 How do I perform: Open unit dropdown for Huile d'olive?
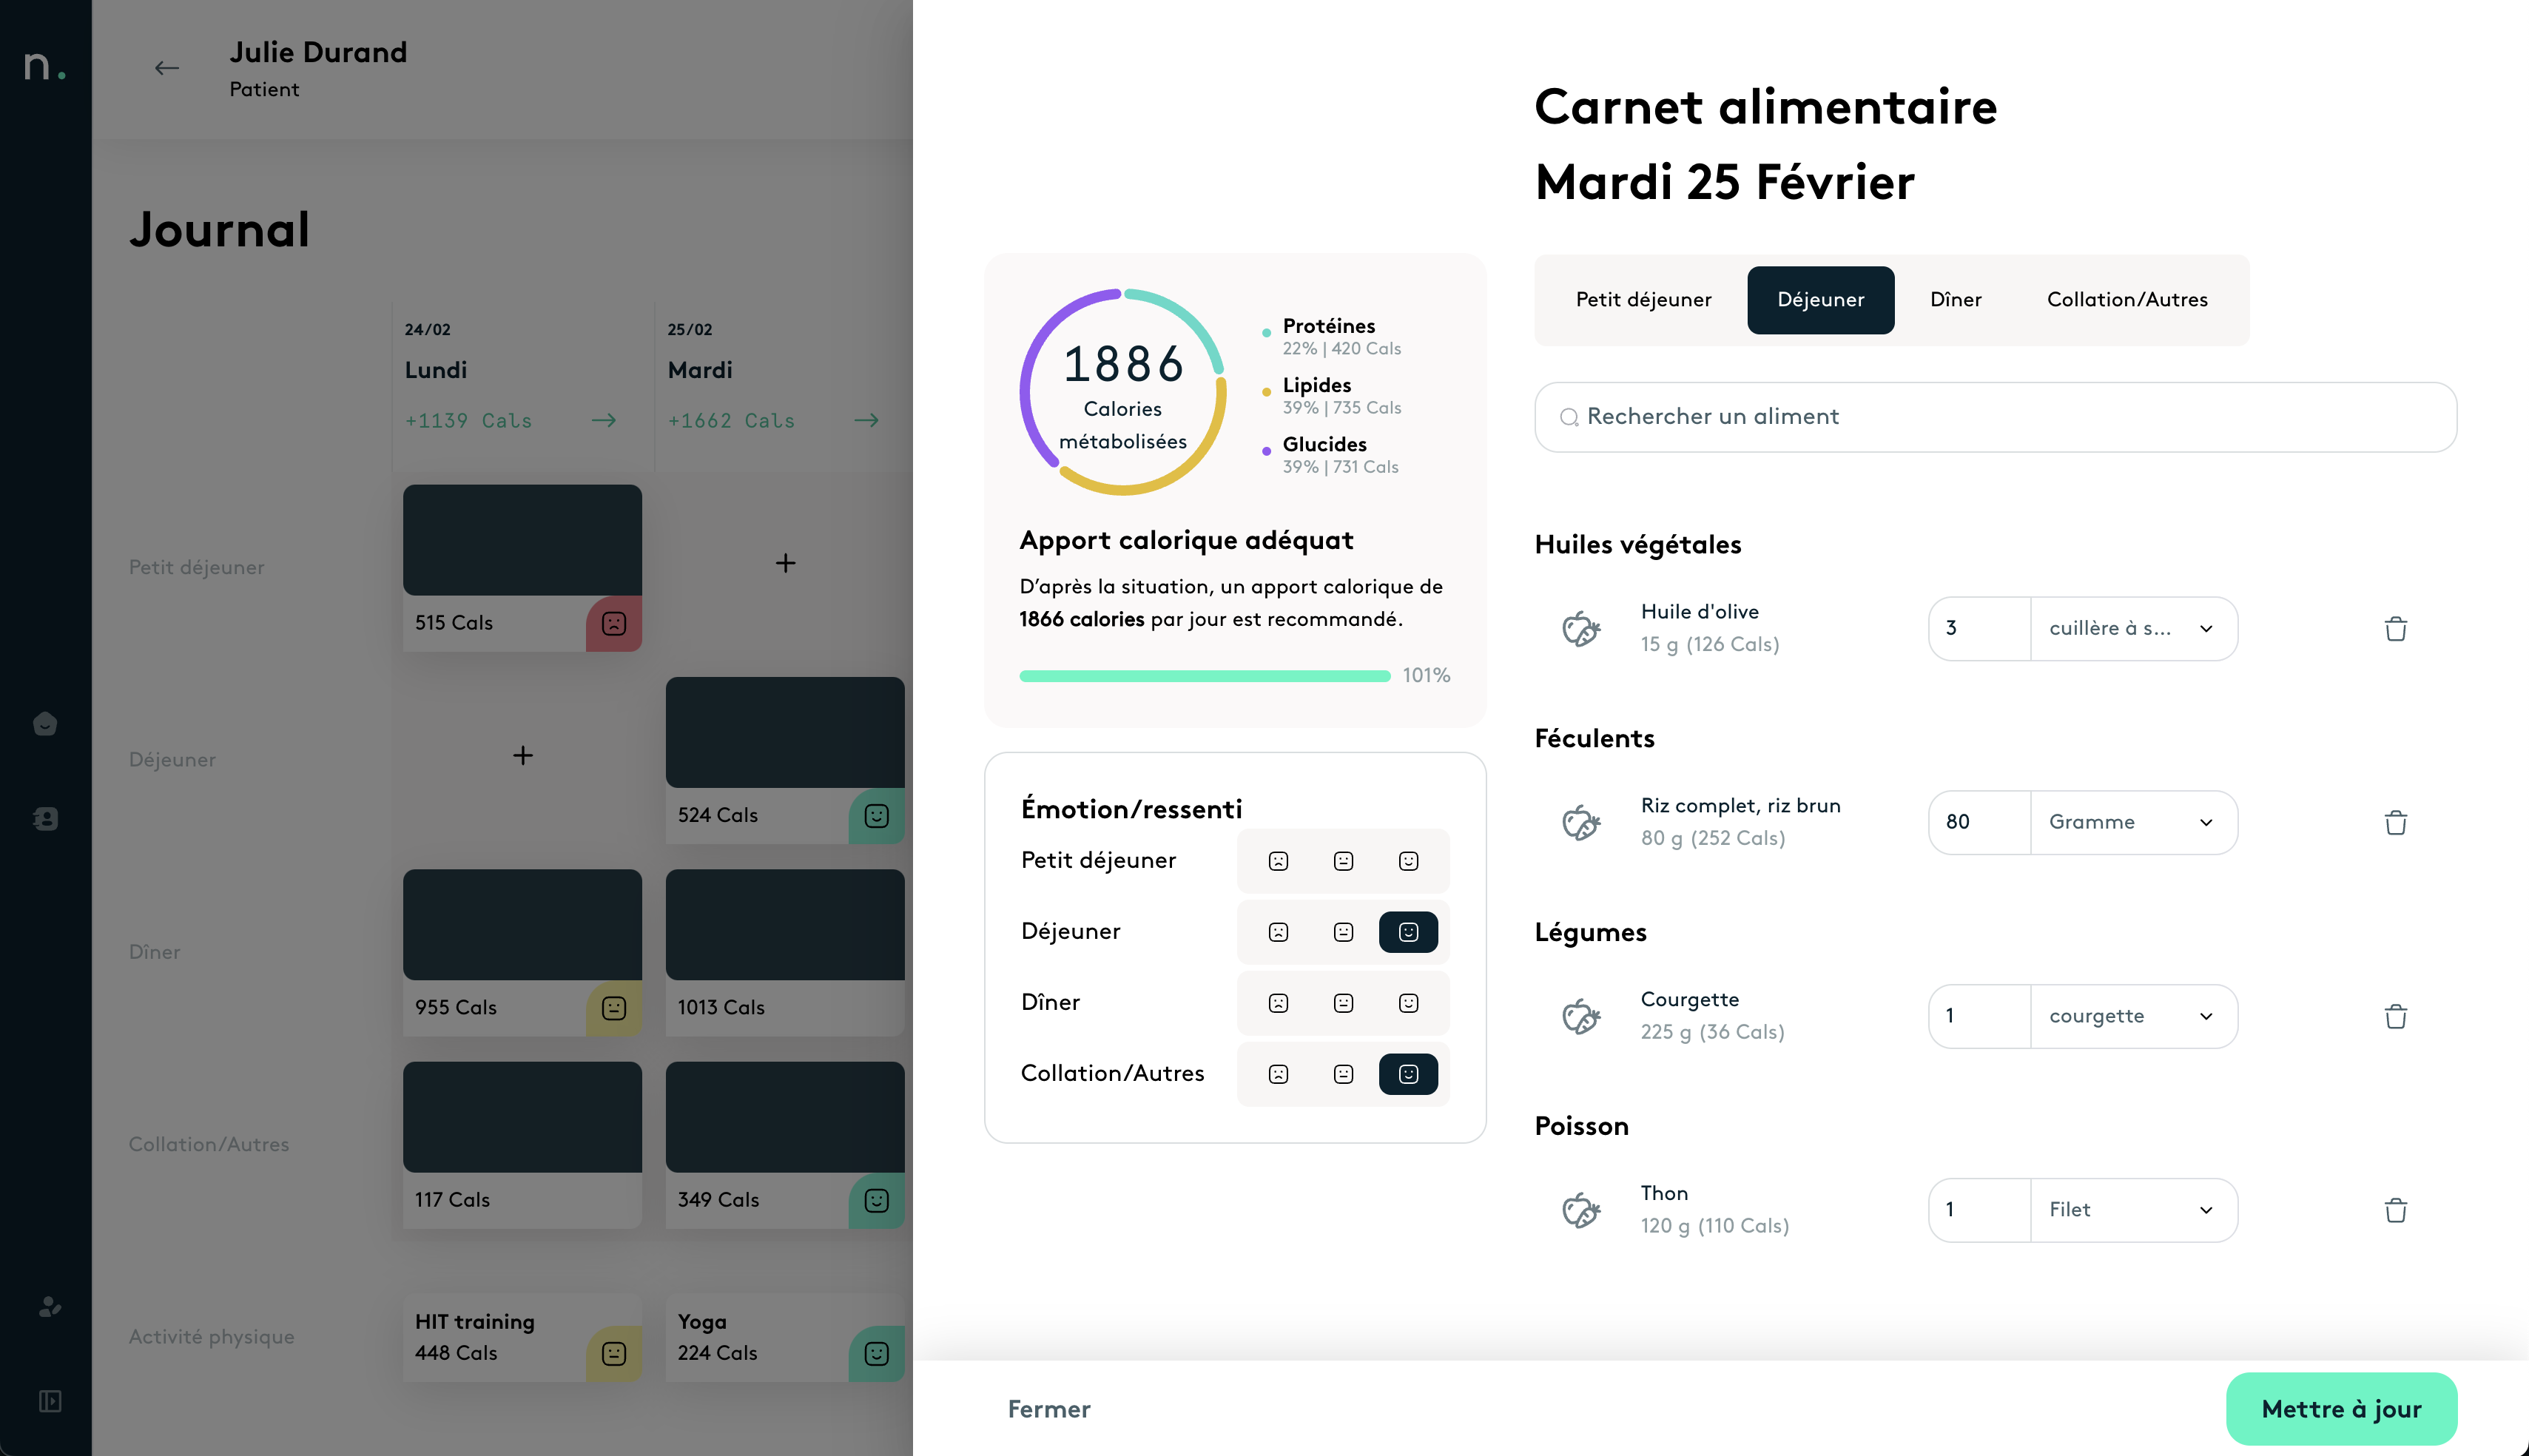point(2133,629)
